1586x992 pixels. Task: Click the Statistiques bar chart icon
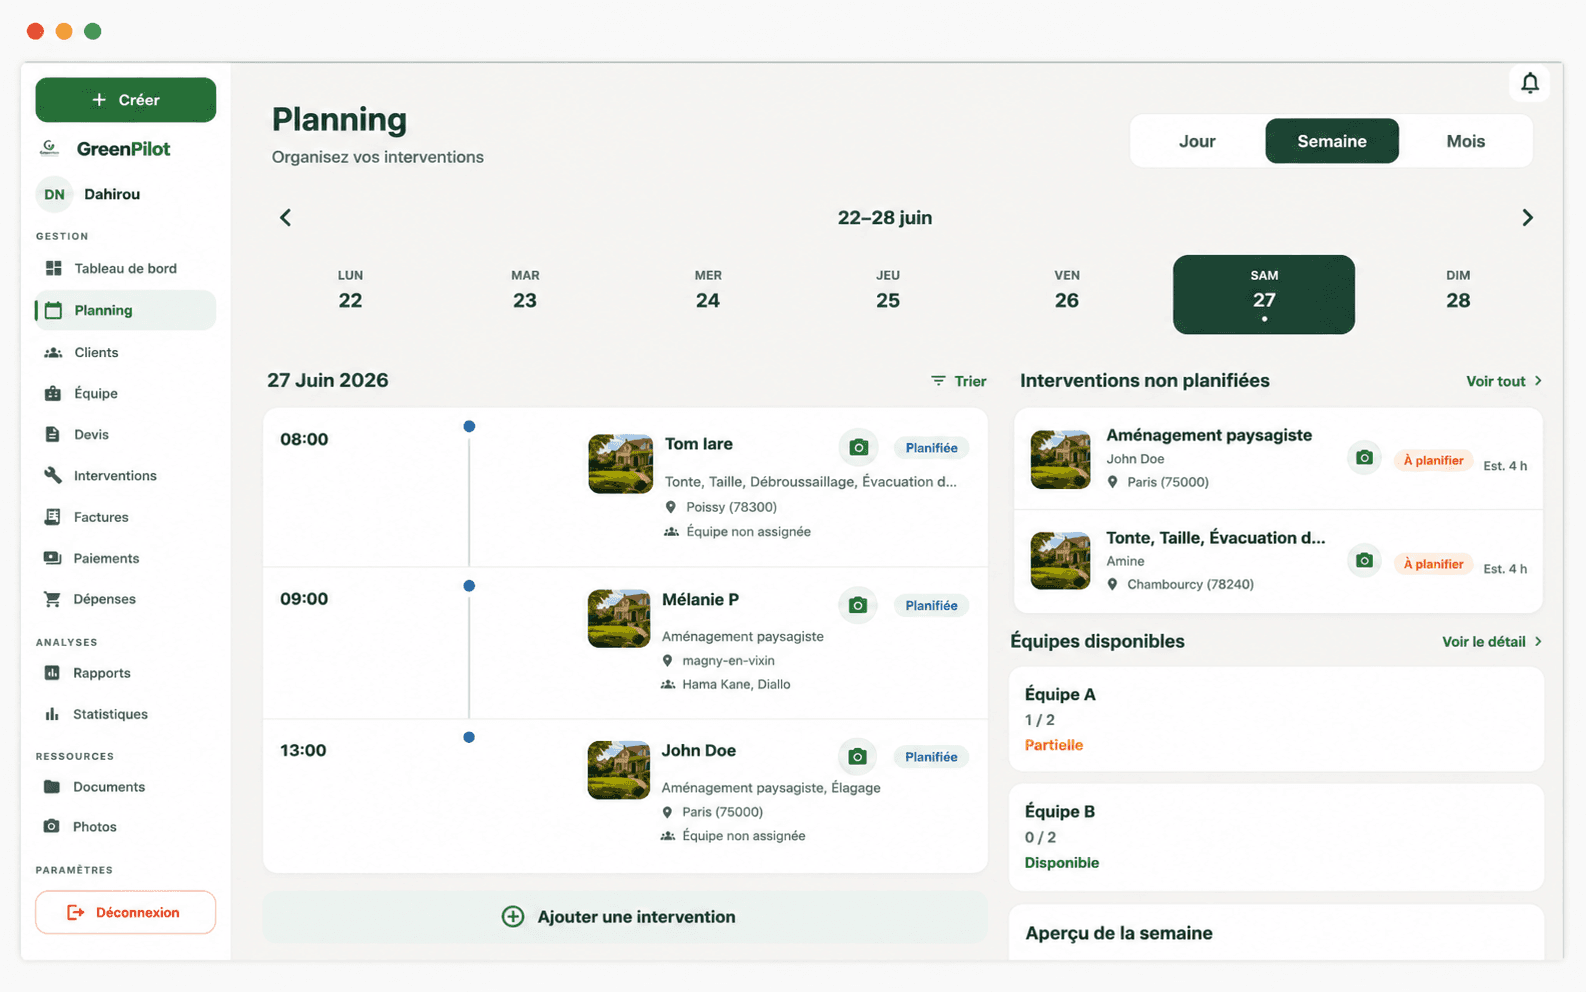tap(52, 714)
